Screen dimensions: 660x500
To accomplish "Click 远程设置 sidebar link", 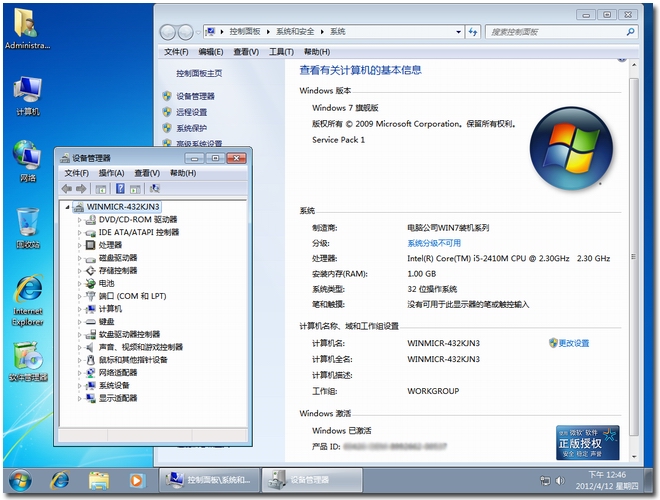I will 192,112.
